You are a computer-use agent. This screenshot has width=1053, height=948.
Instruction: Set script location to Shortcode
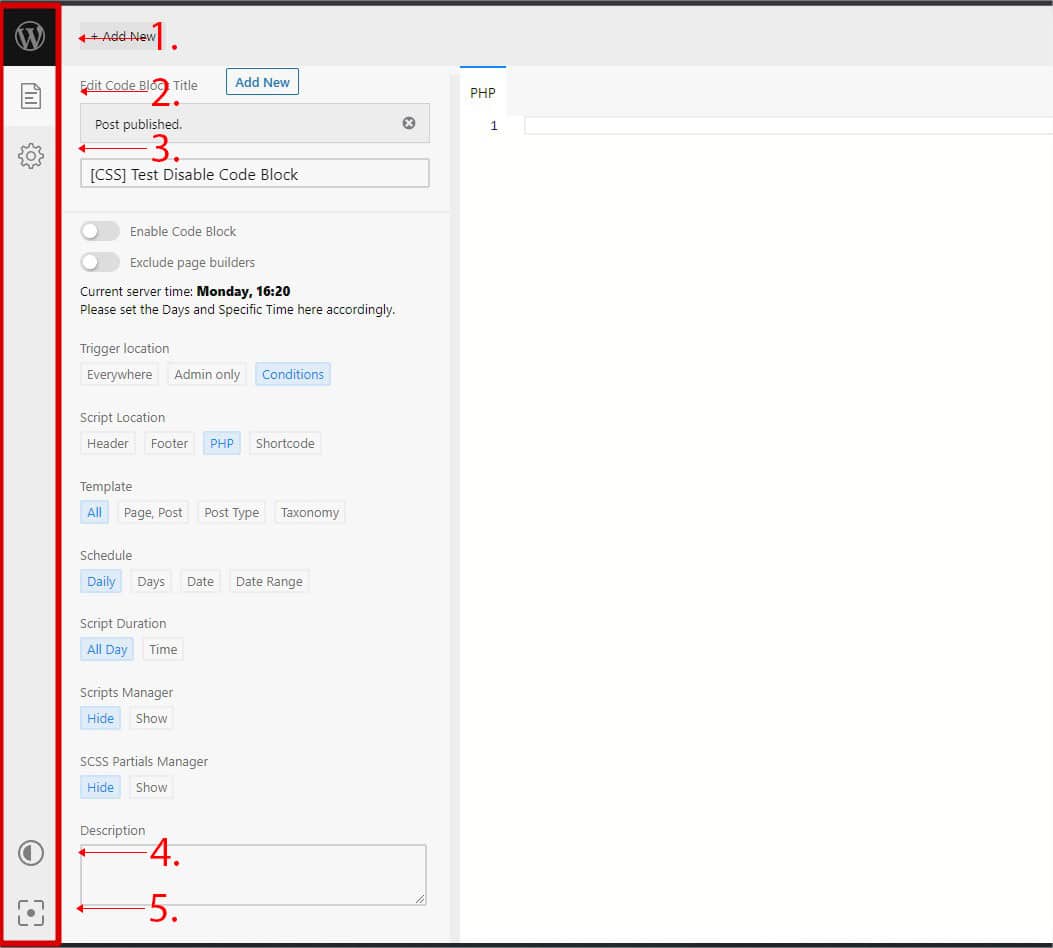(285, 443)
